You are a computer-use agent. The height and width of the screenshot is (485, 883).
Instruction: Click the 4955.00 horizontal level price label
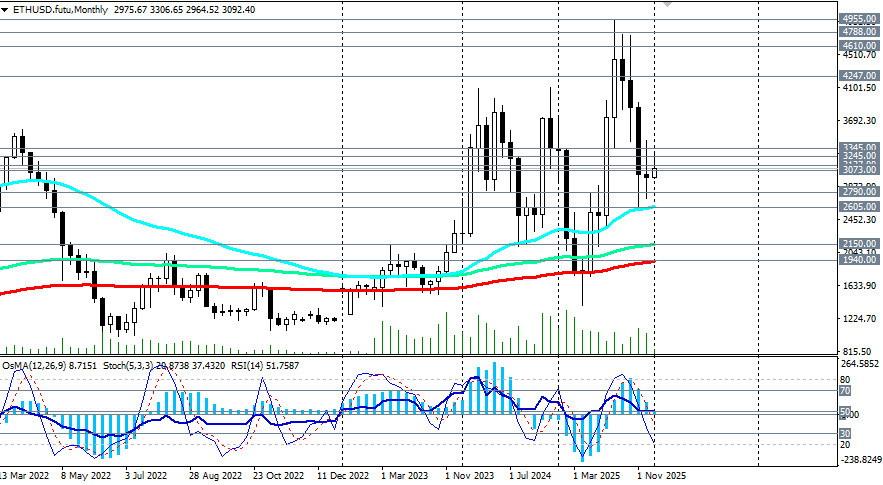(x=859, y=19)
